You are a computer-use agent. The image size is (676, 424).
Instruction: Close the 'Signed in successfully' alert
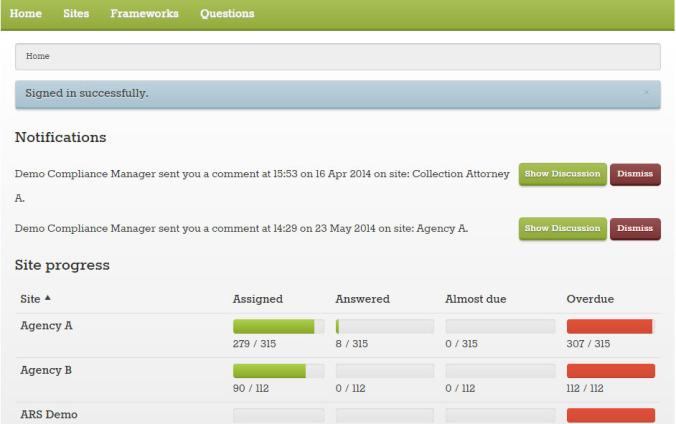646,92
